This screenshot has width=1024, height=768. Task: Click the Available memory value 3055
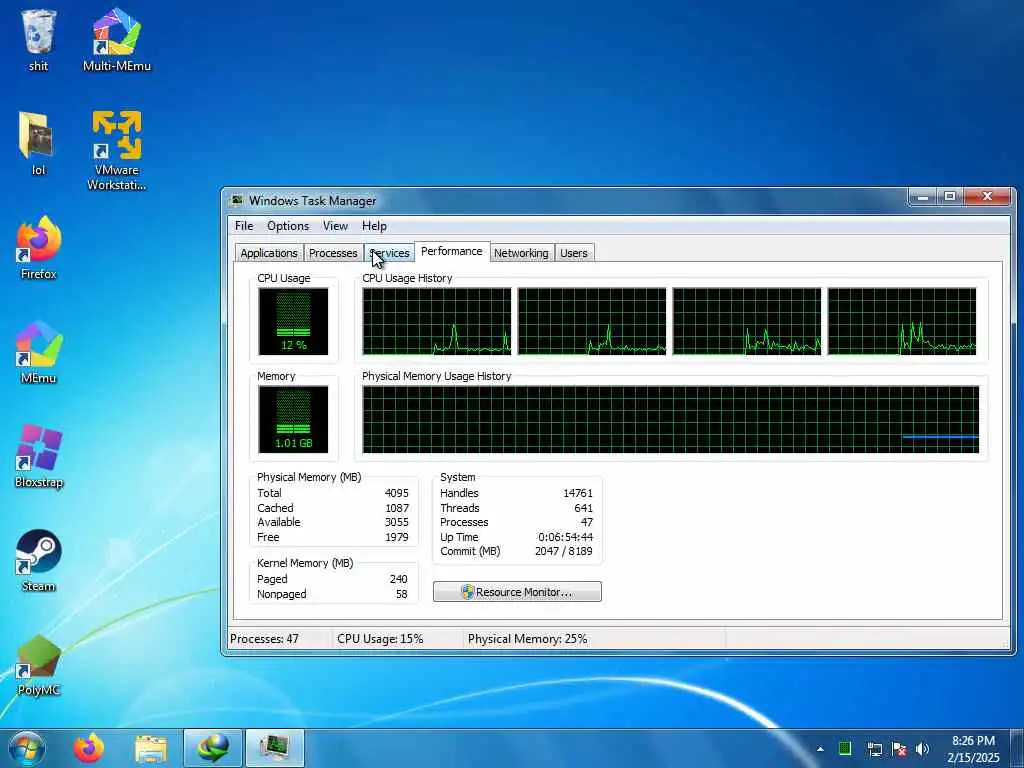pyautogui.click(x=396, y=522)
